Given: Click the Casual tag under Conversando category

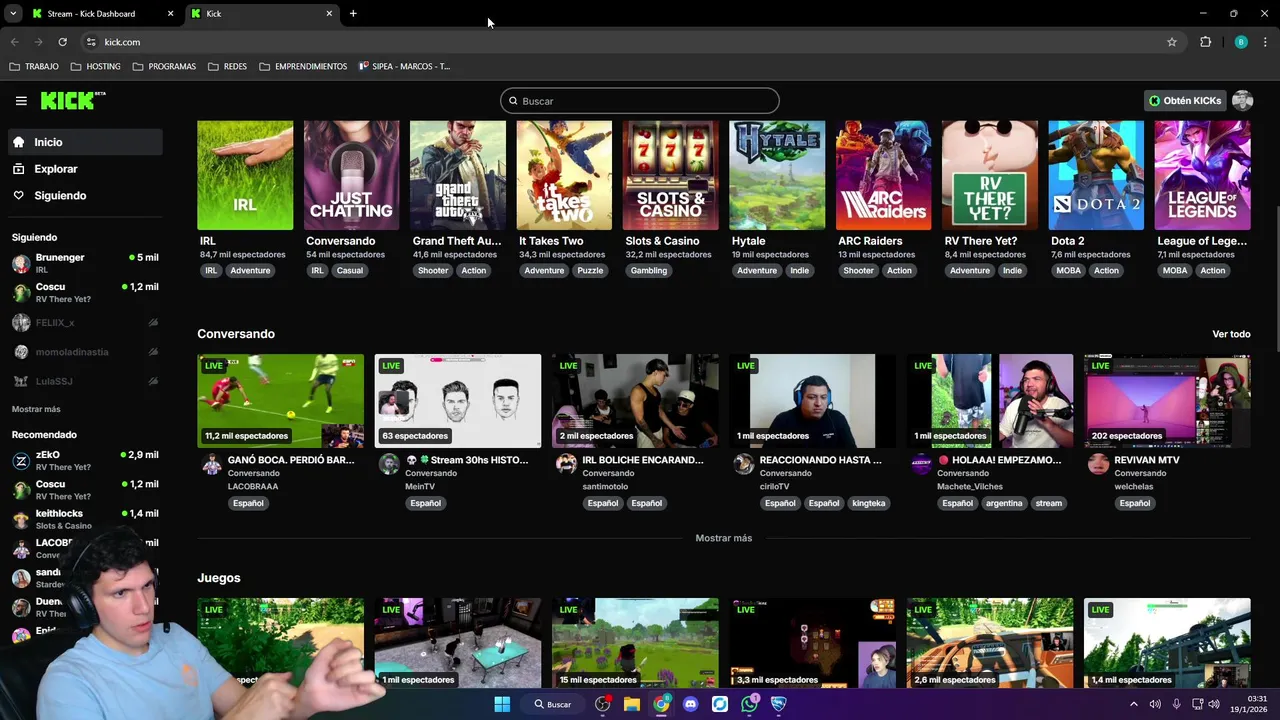Looking at the screenshot, I should (350, 270).
